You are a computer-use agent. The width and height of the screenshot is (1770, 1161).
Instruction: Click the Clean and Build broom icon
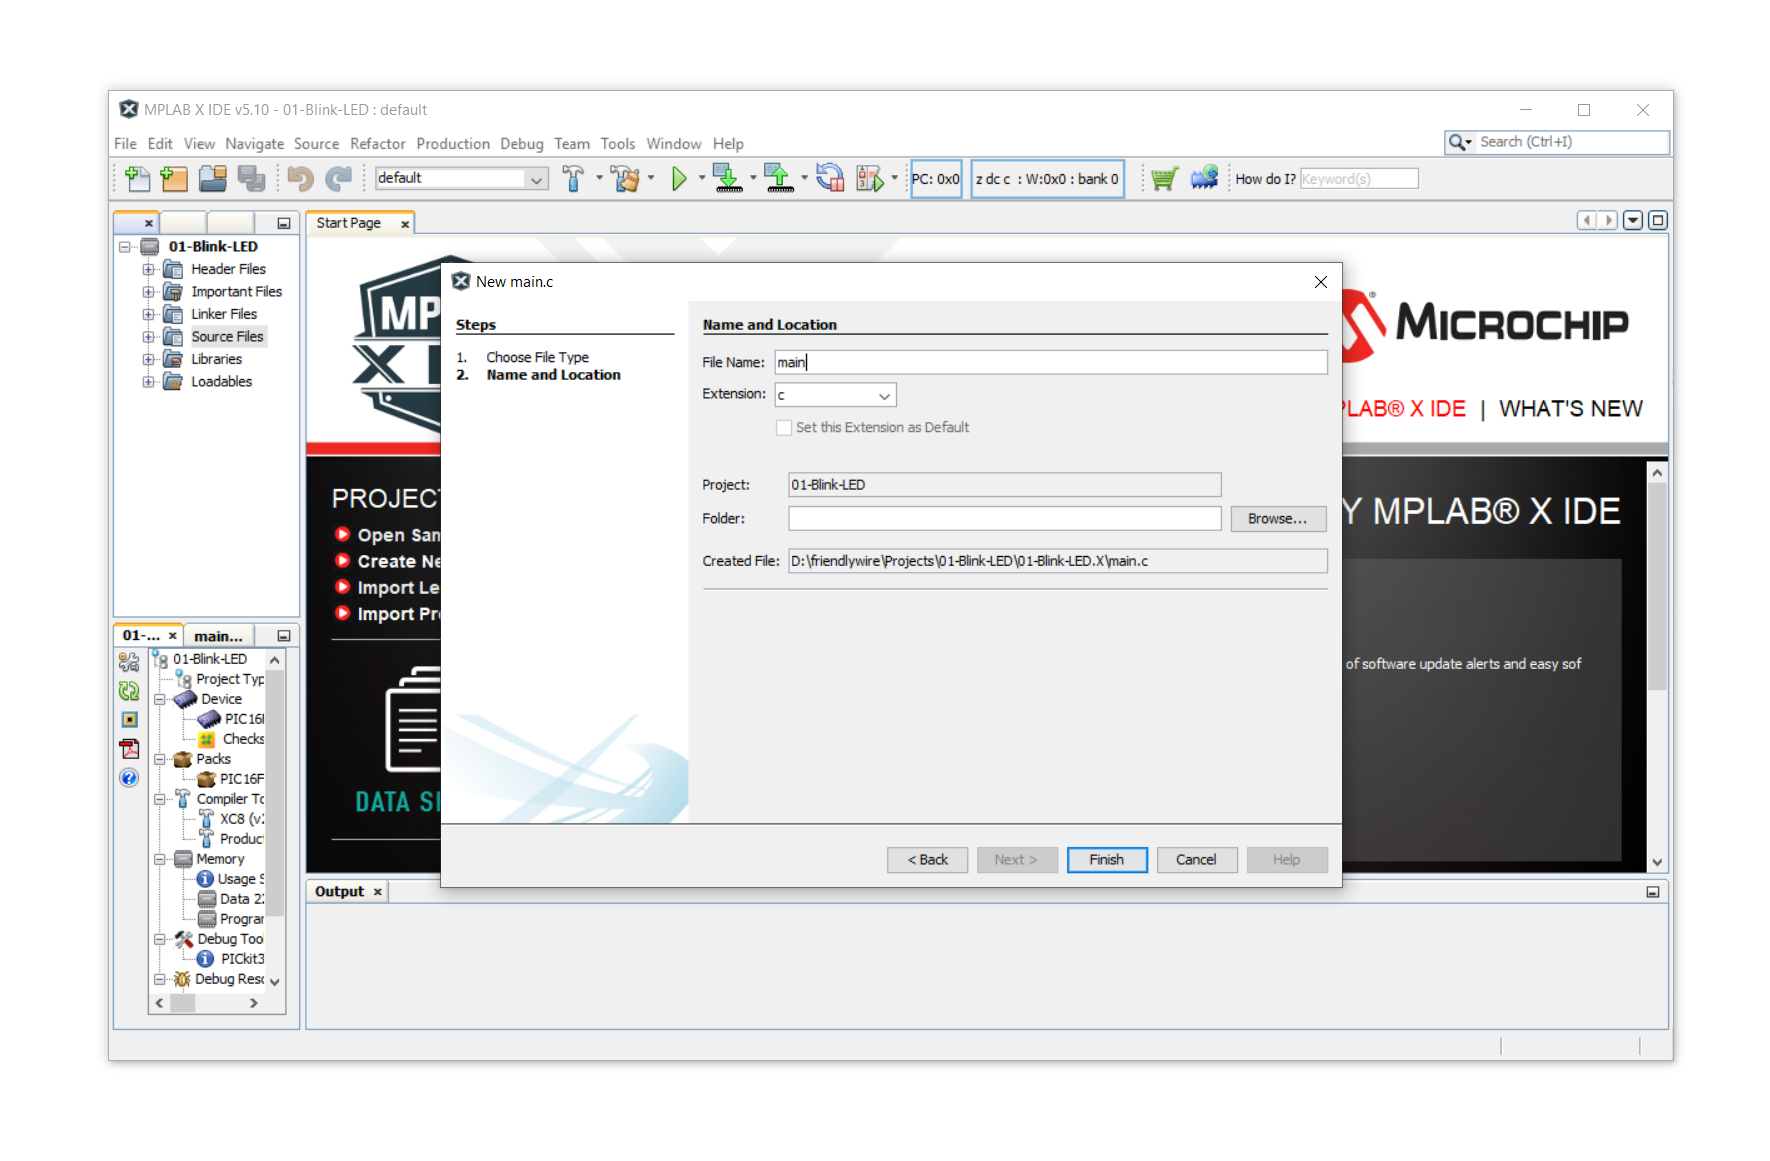pyautogui.click(x=626, y=179)
